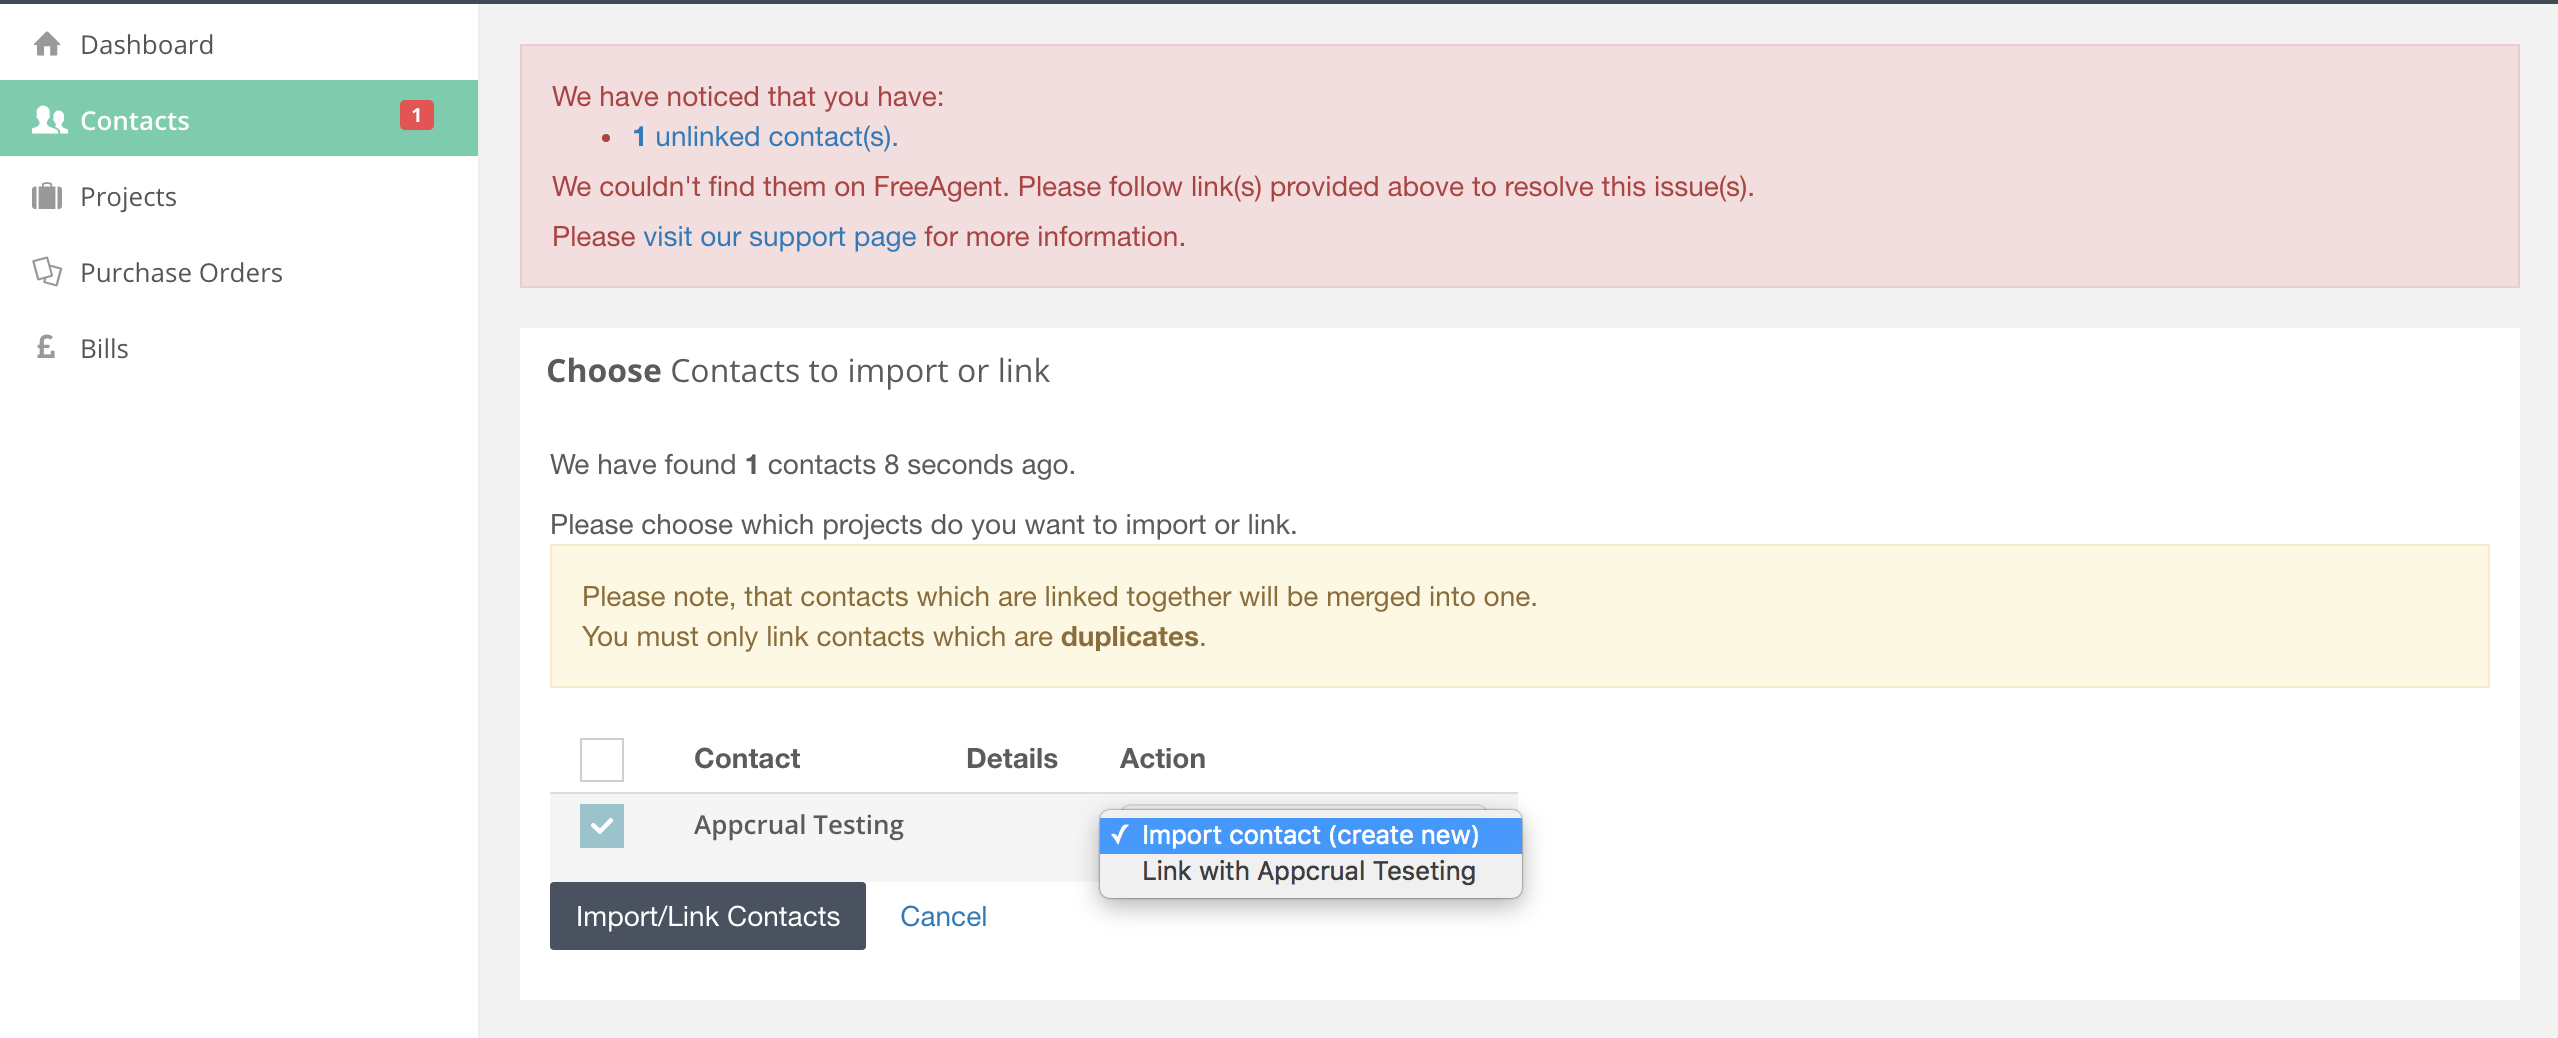Toggle the select-all contacts checkbox
Screen dimensions: 2558x1038
tap(602, 760)
